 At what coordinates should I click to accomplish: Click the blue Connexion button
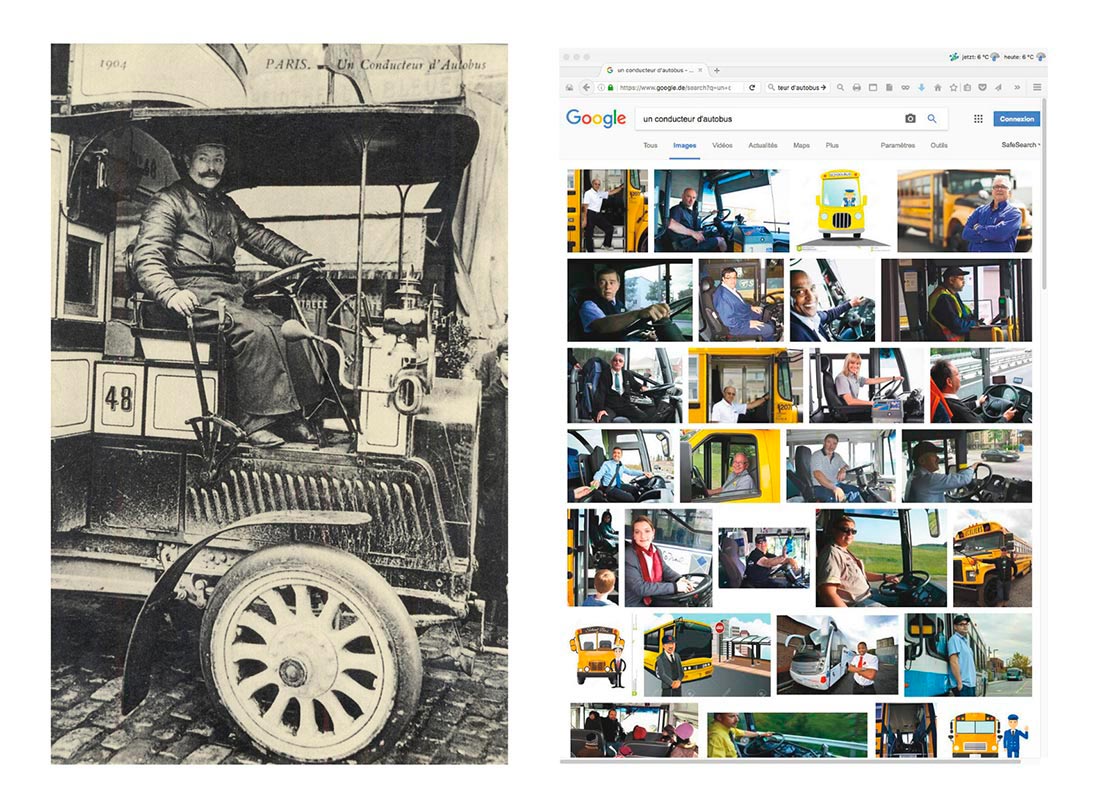(1016, 119)
